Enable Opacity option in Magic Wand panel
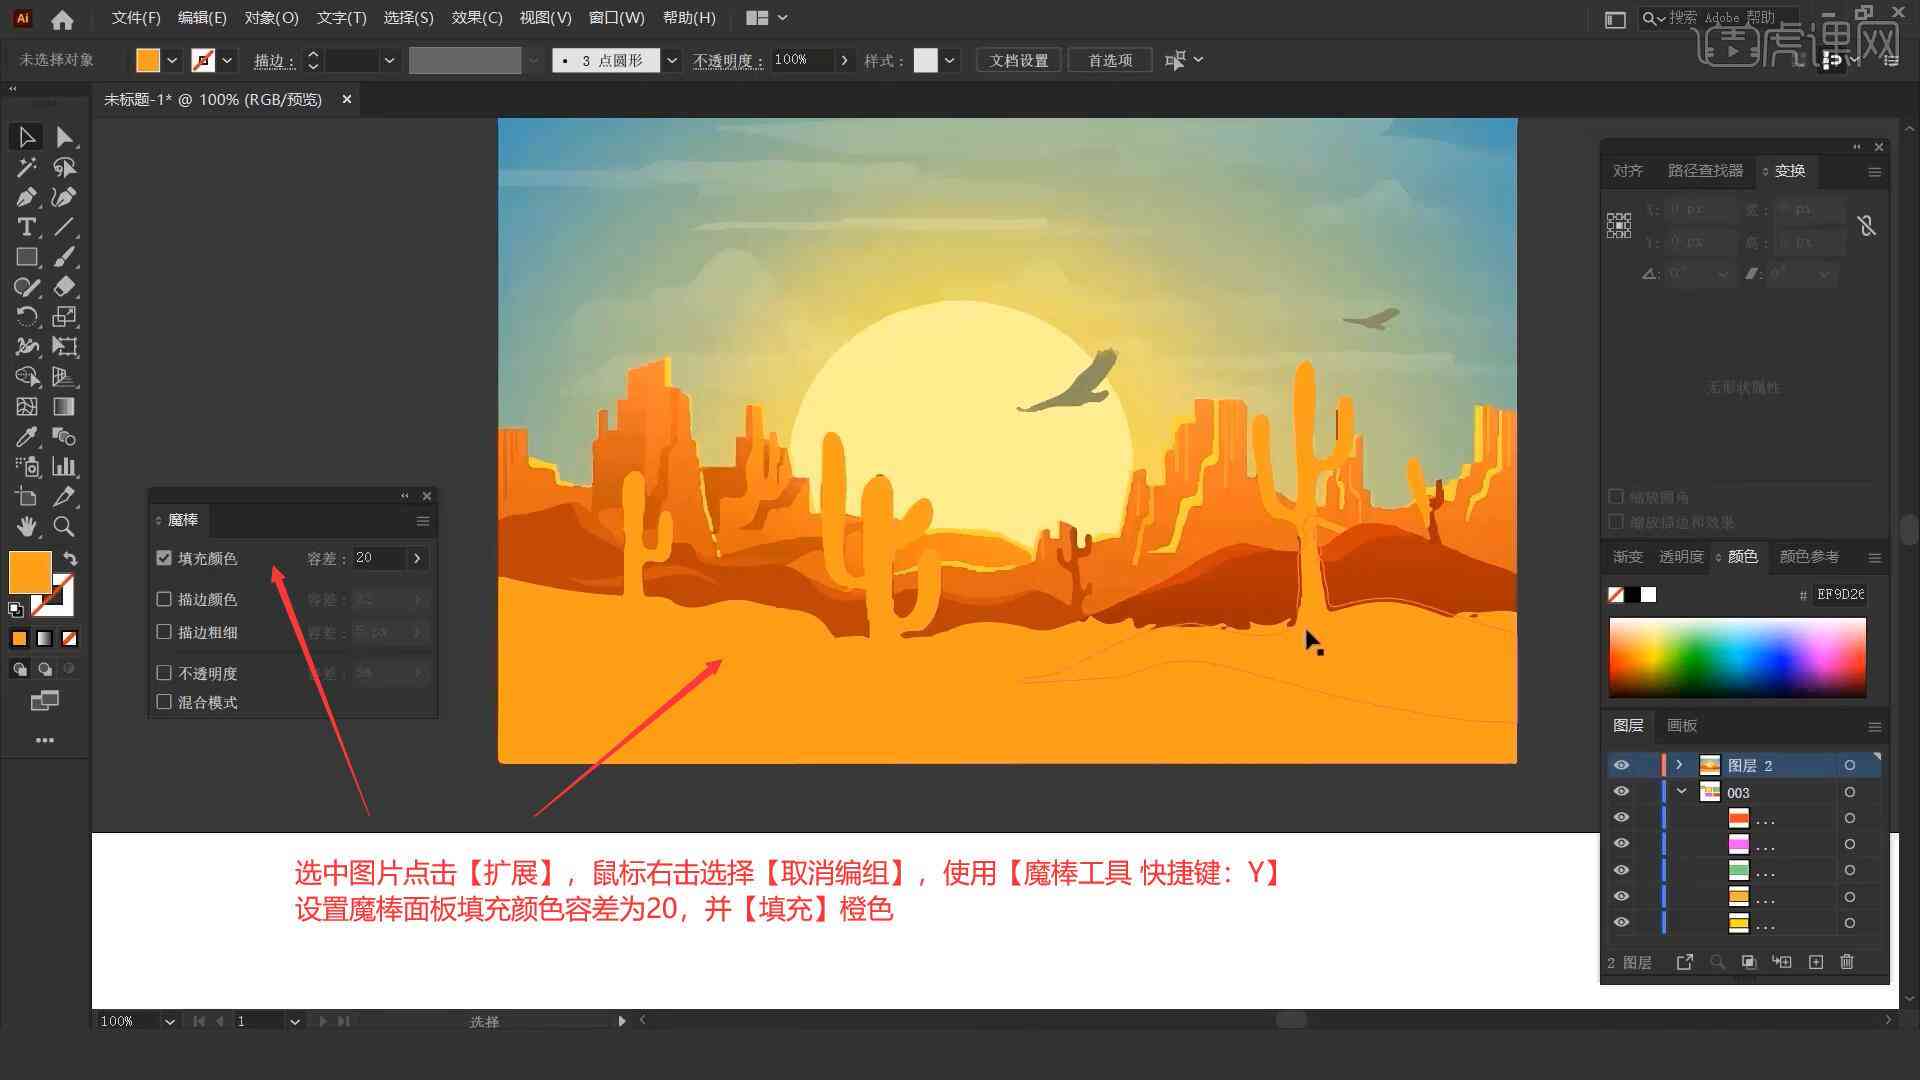The image size is (1920, 1080). [x=164, y=673]
